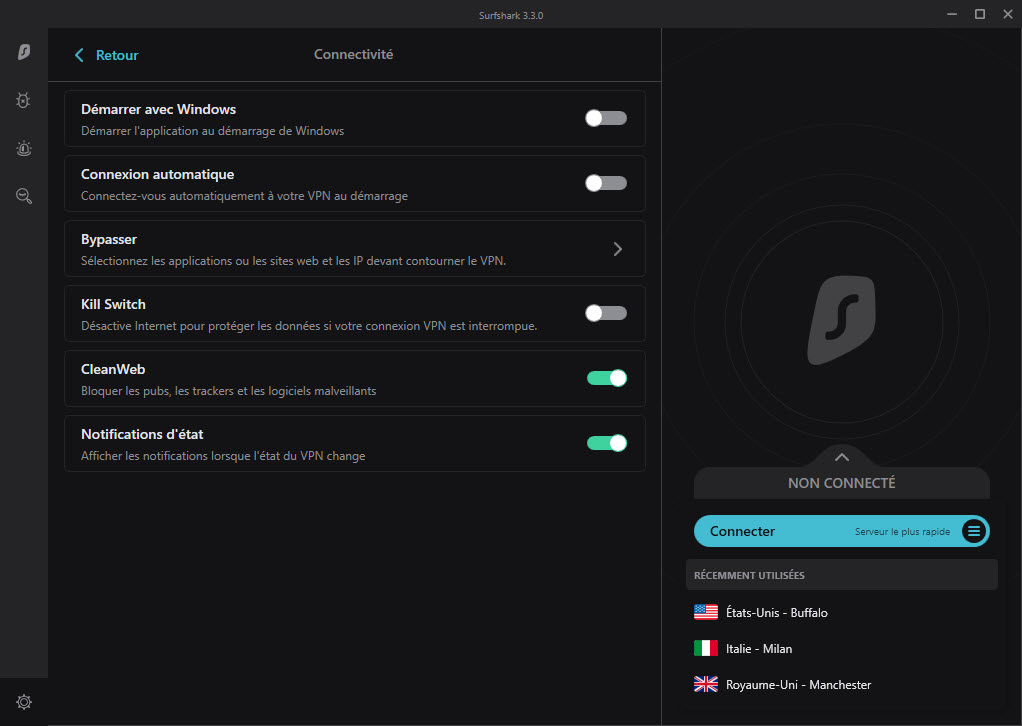Turn on the Kill Switch toggle
Image resolution: width=1022 pixels, height=726 pixels.
click(606, 313)
